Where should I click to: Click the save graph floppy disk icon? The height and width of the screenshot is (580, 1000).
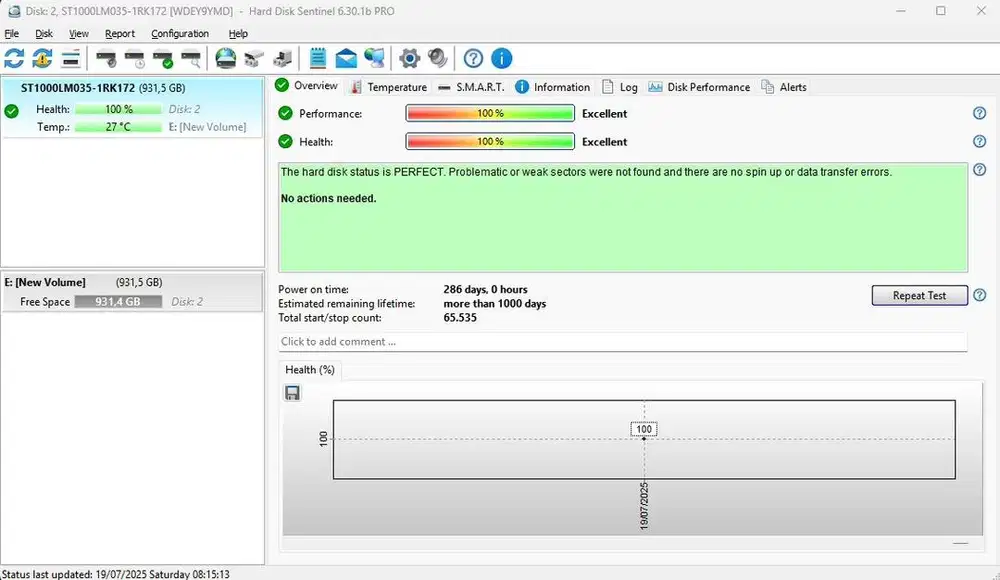click(292, 393)
